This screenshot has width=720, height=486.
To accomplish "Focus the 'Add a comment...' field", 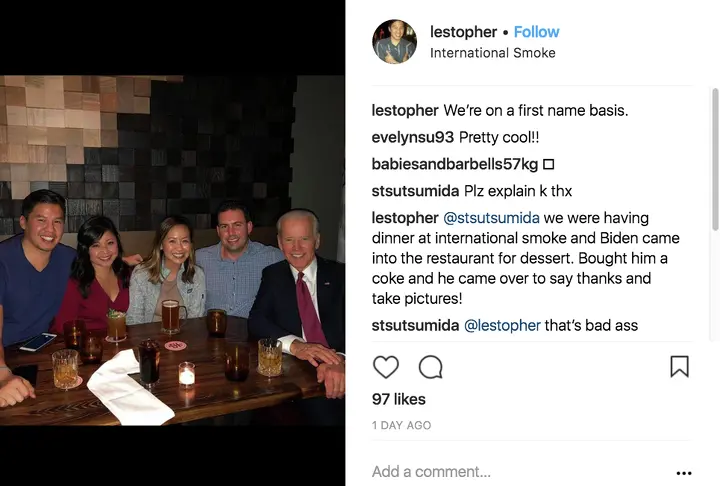I will pyautogui.click(x=519, y=472).
